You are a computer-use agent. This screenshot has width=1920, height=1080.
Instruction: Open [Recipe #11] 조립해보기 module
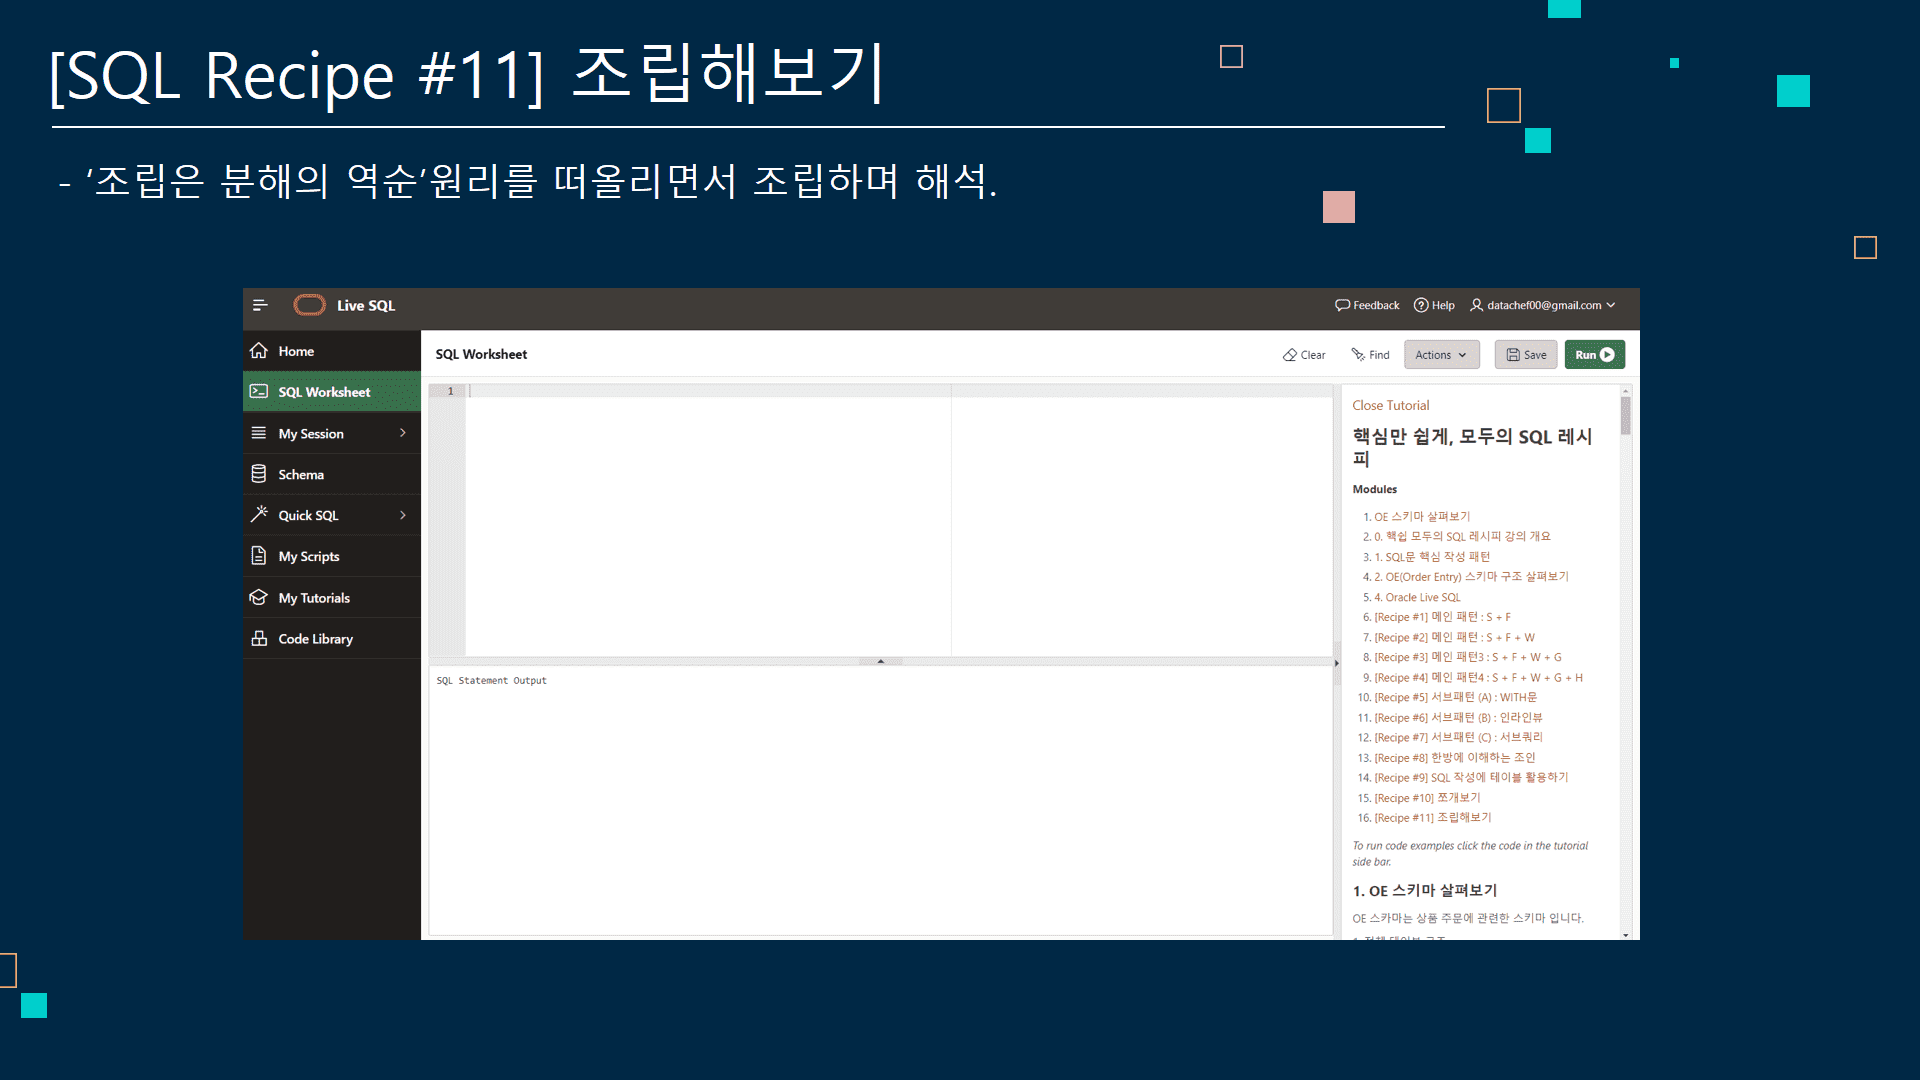pos(1432,817)
